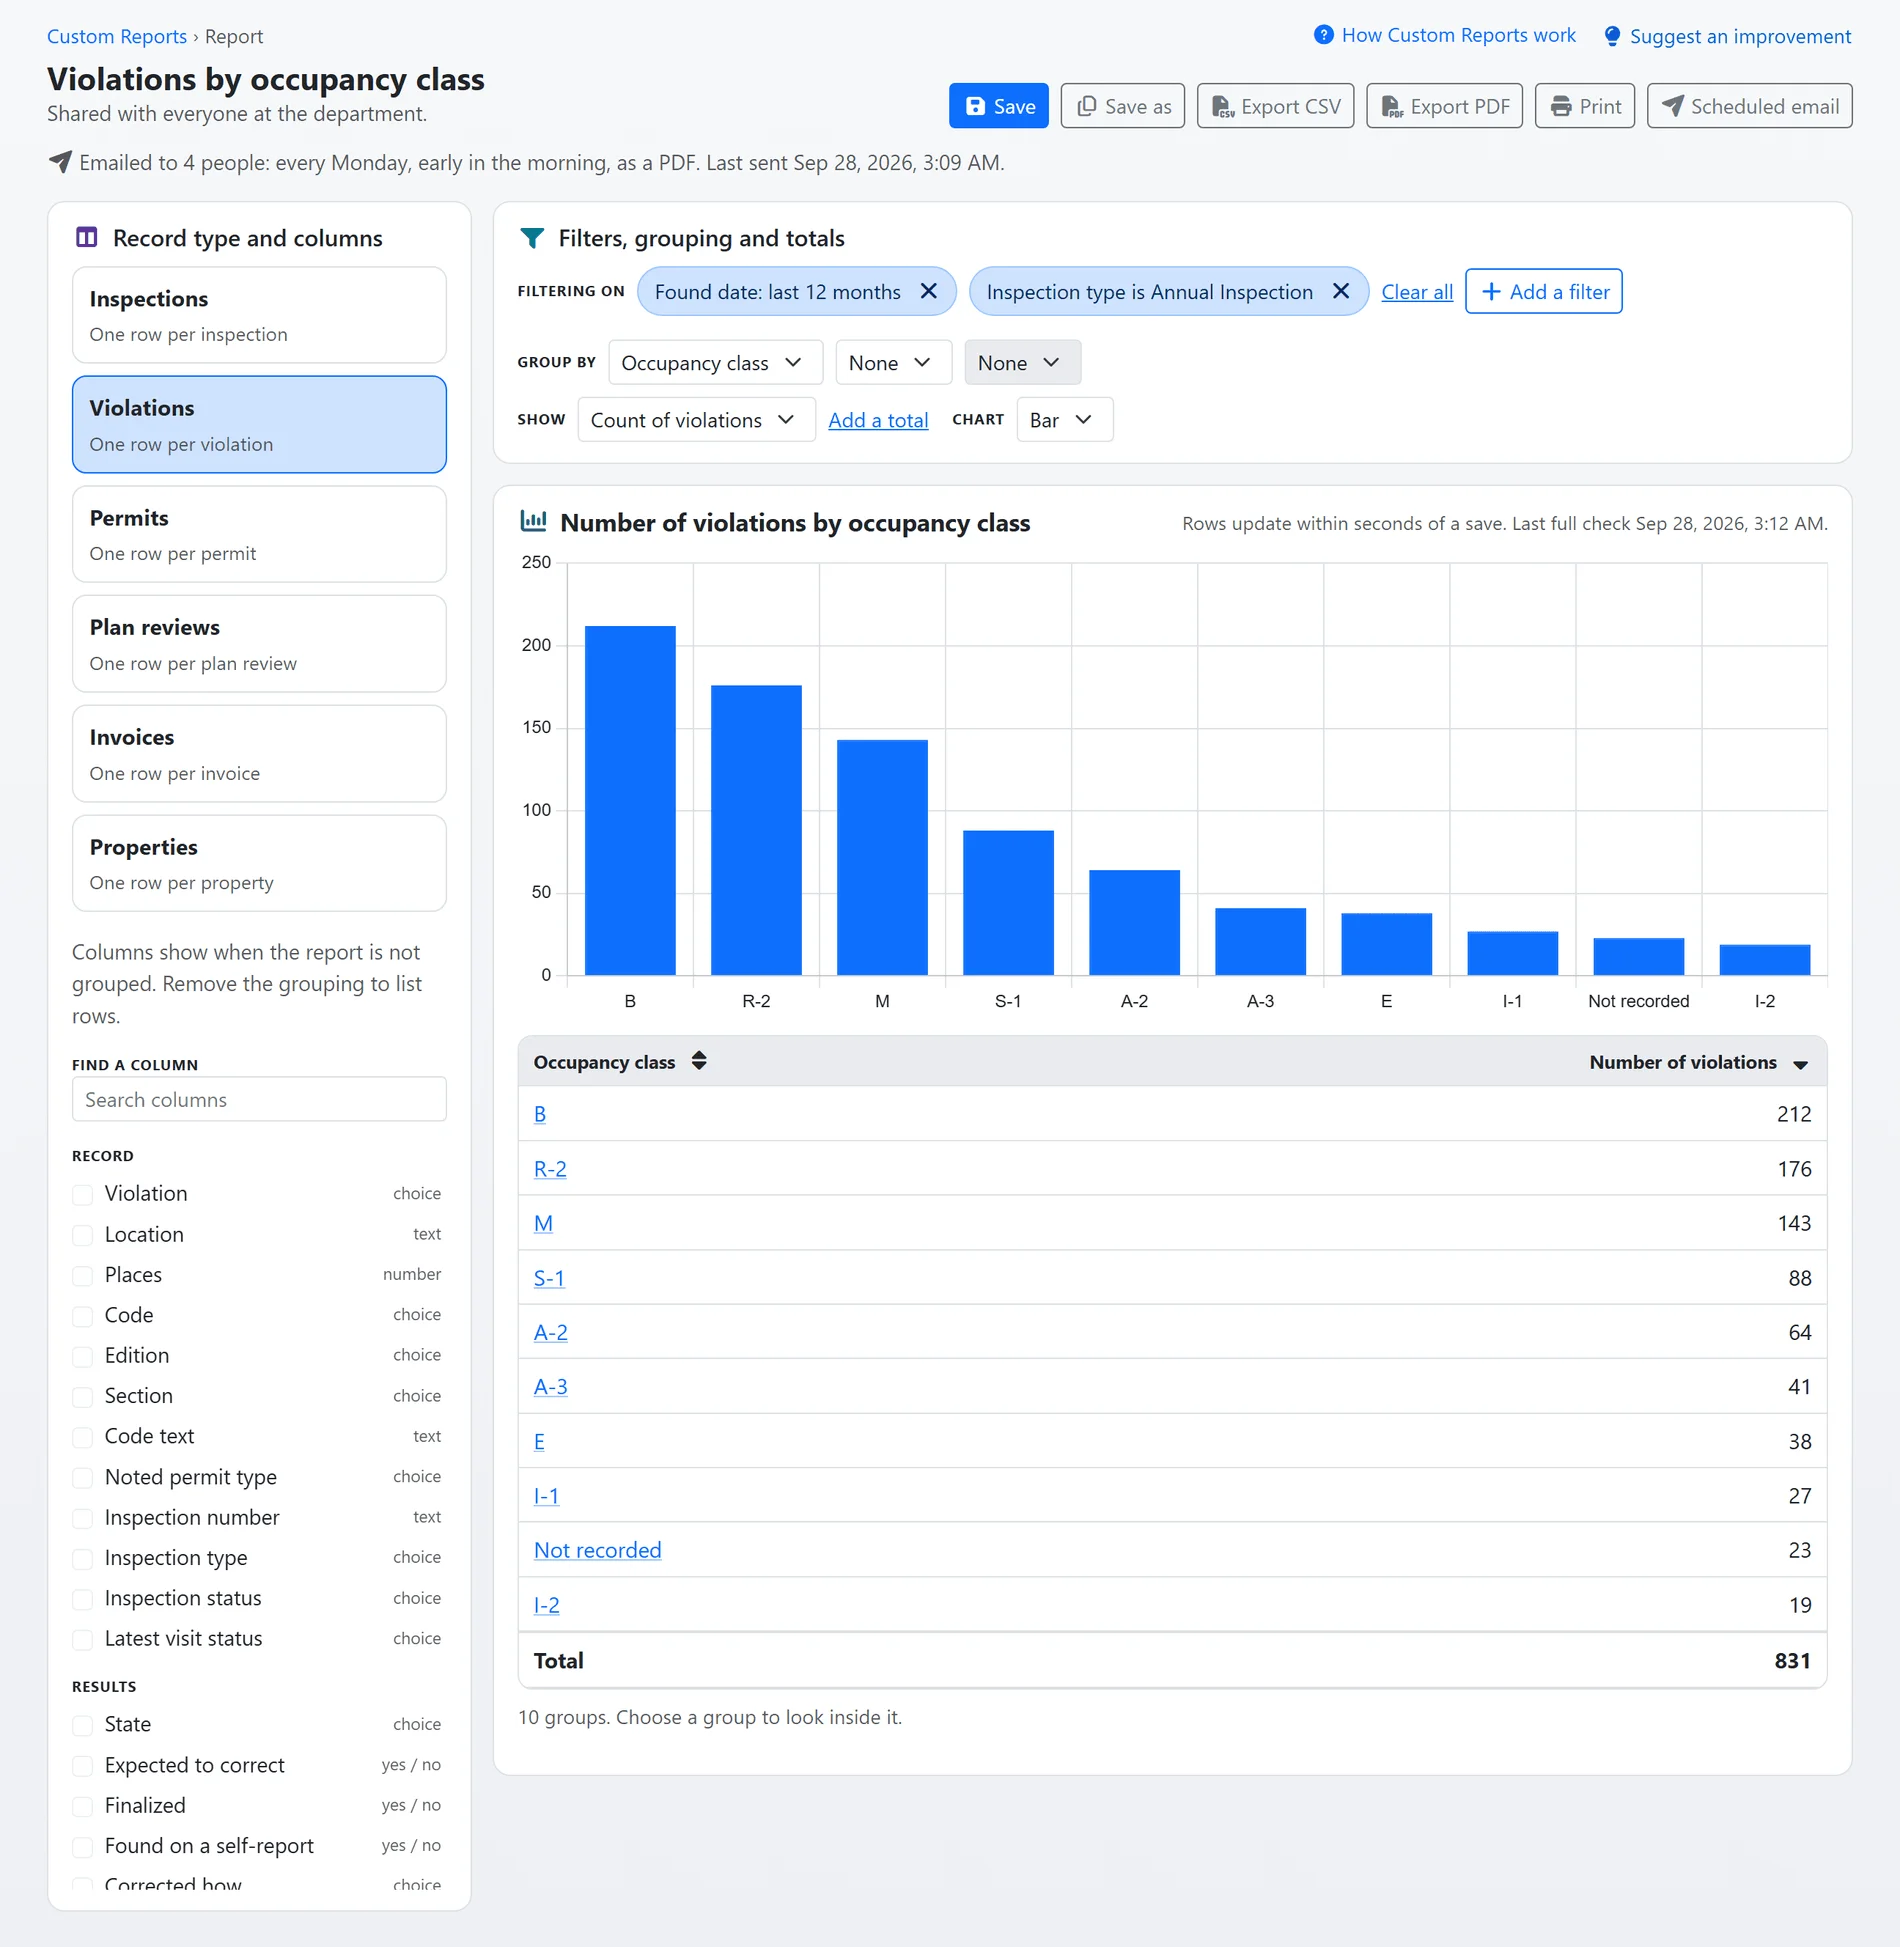Viewport: 1900px width, 1947px height.
Task: Sort by Number of violations arrow
Action: (1800, 1064)
